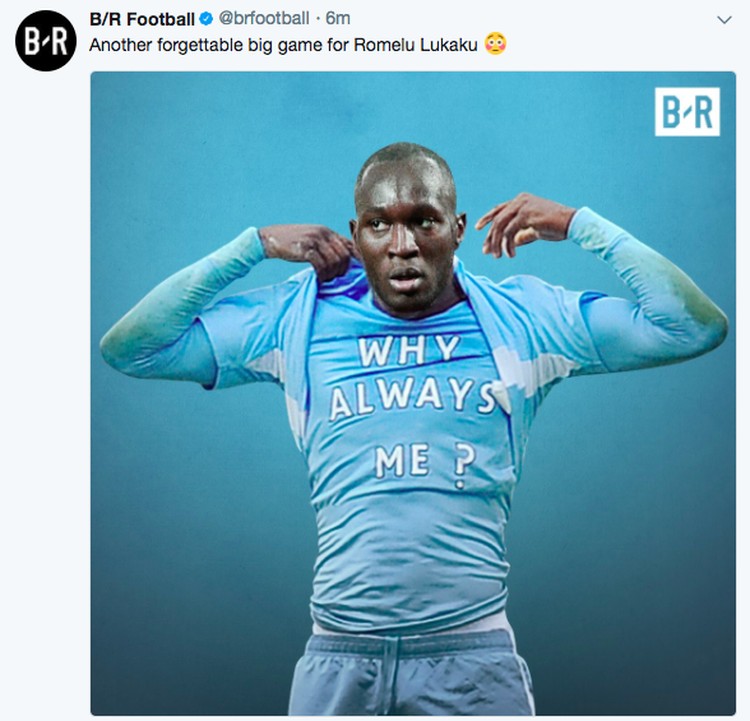Screen dimensions: 750x721
Task: Open the attached tweet image
Action: 413,393
